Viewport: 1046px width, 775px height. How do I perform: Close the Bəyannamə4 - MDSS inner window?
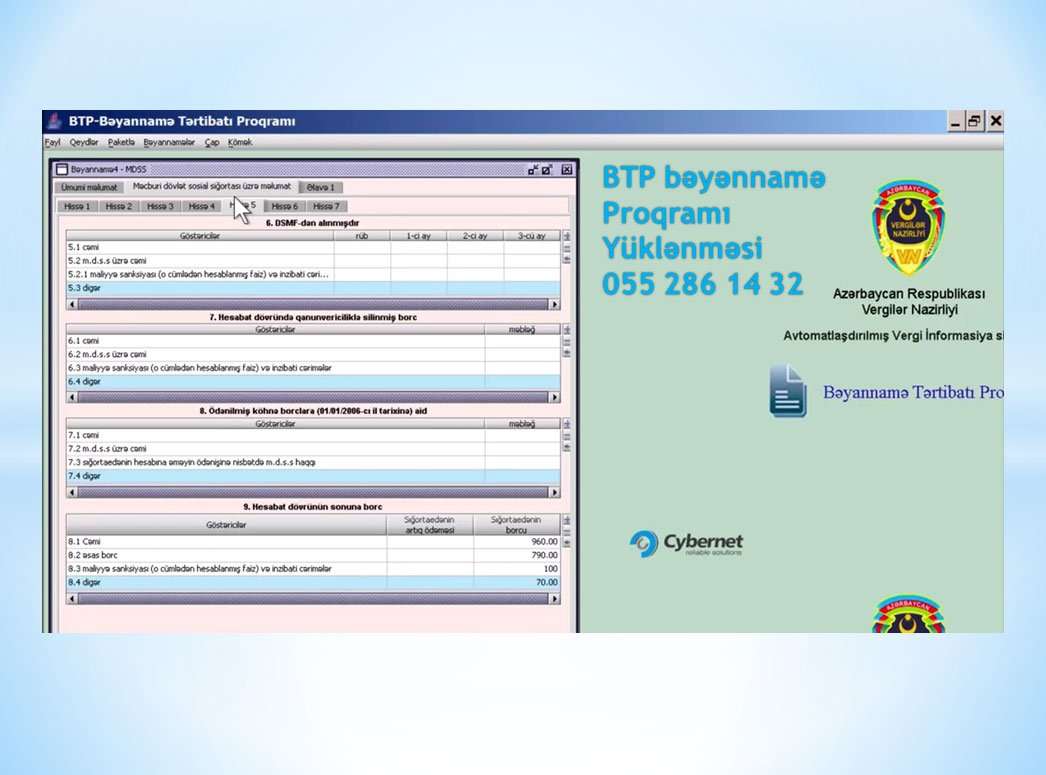pos(566,169)
